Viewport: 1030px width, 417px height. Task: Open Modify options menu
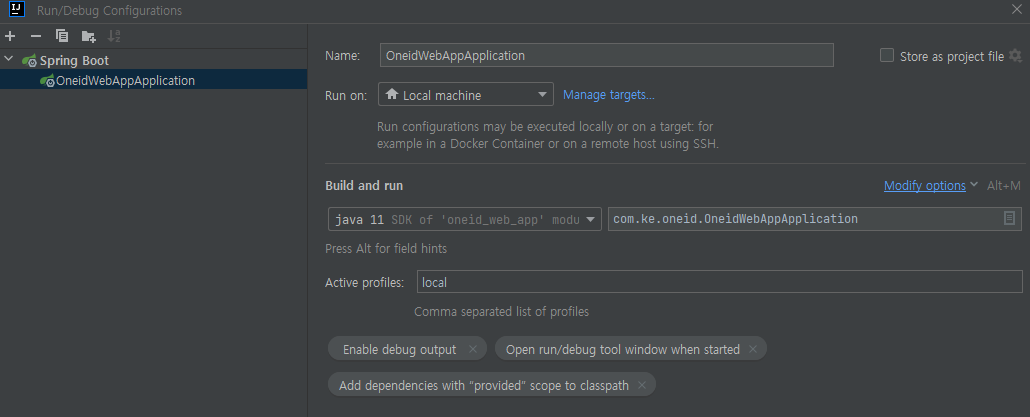(925, 186)
